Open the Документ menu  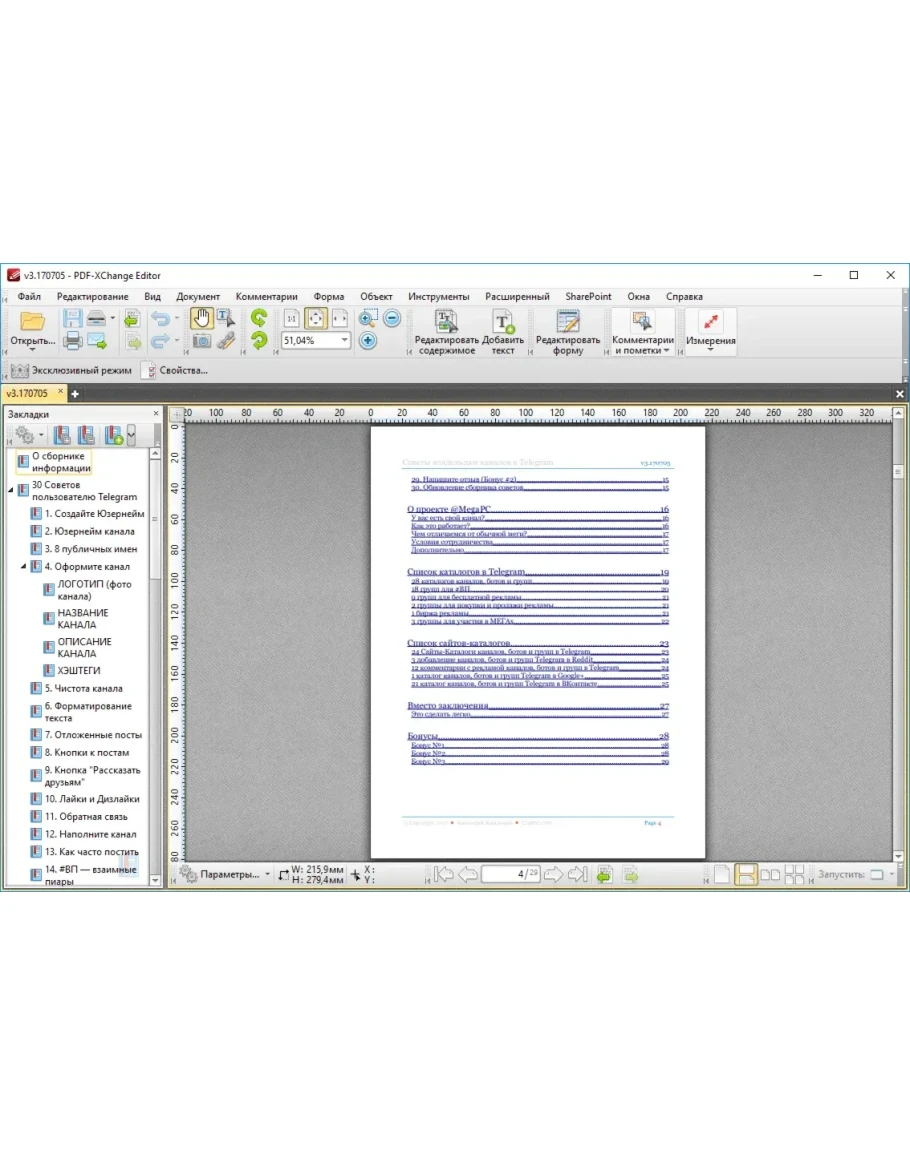coord(198,297)
